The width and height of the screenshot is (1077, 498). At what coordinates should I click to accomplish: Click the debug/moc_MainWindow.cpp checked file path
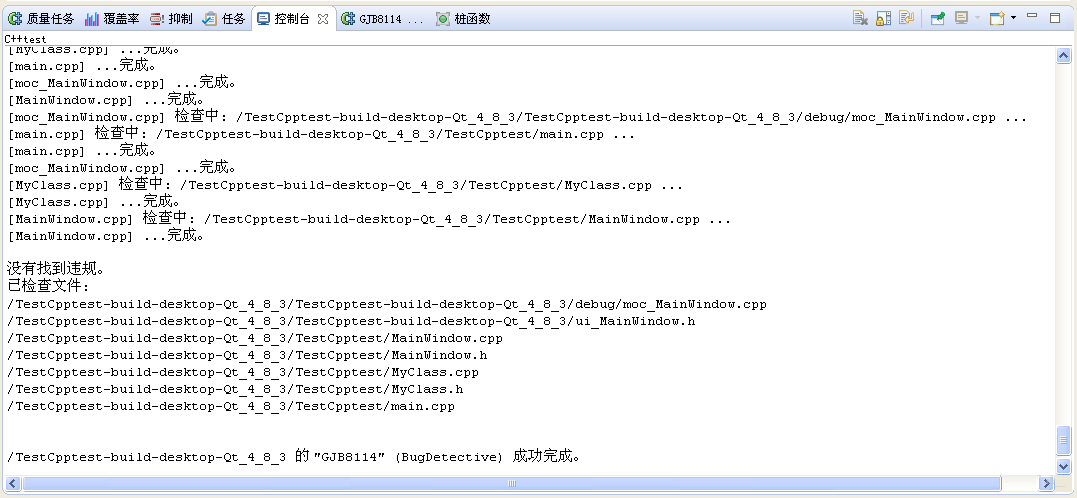(387, 304)
